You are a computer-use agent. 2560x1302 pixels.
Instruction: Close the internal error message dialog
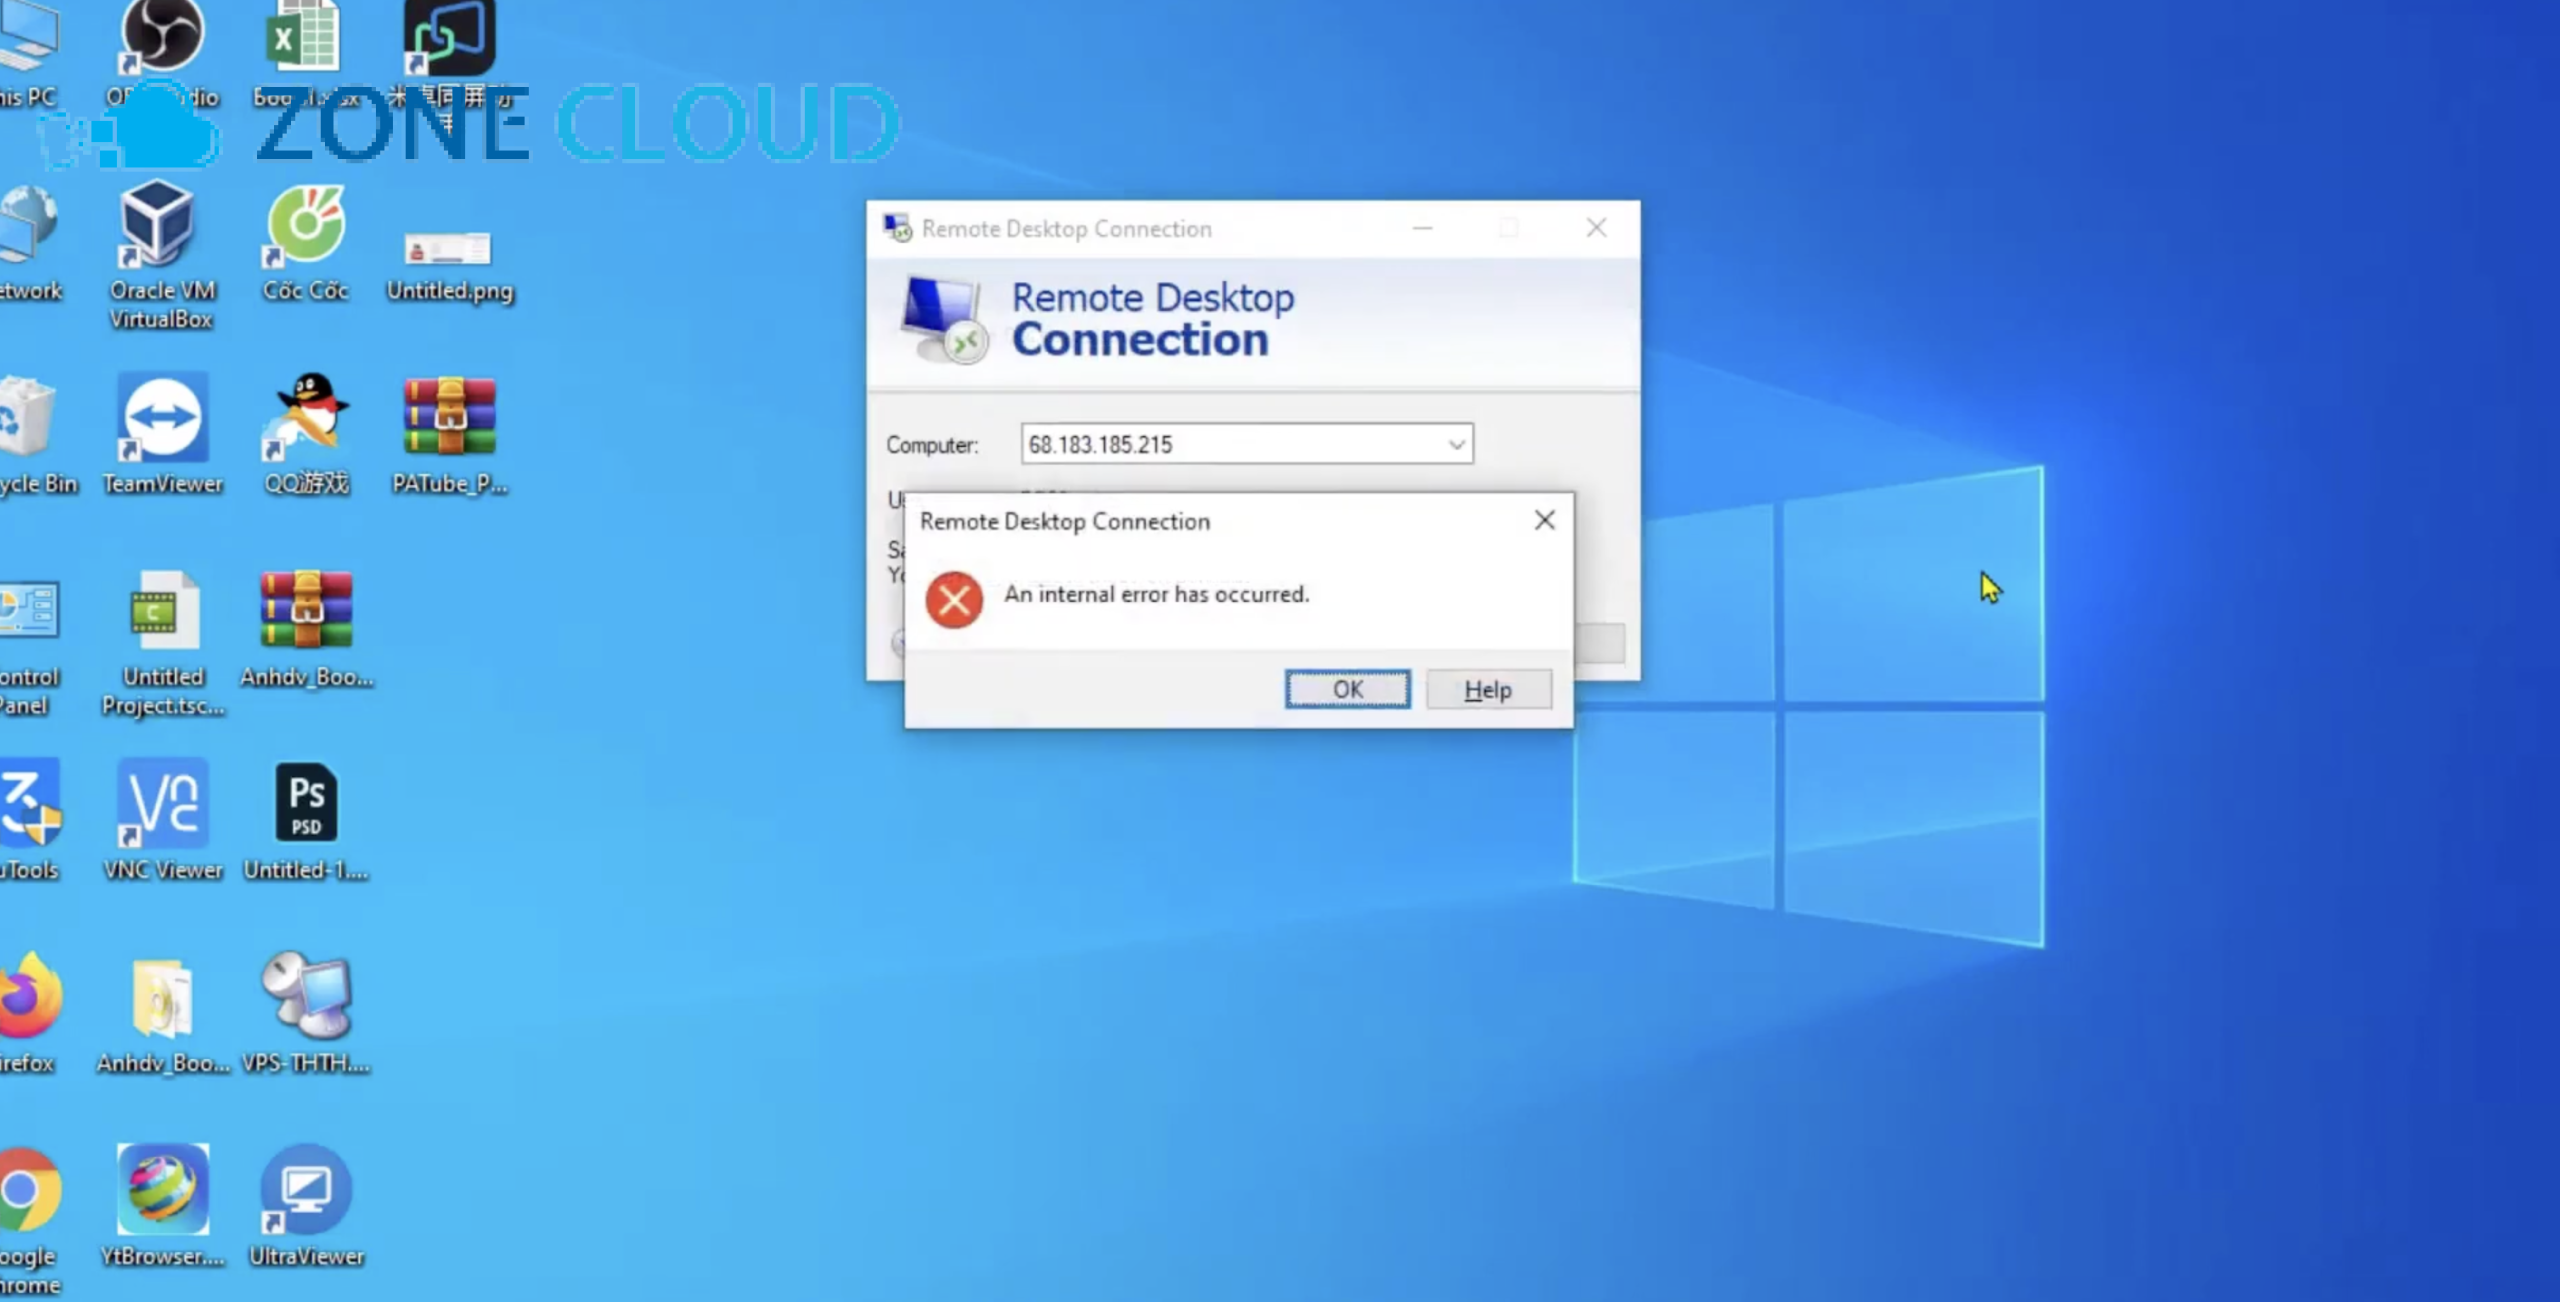pos(1544,520)
